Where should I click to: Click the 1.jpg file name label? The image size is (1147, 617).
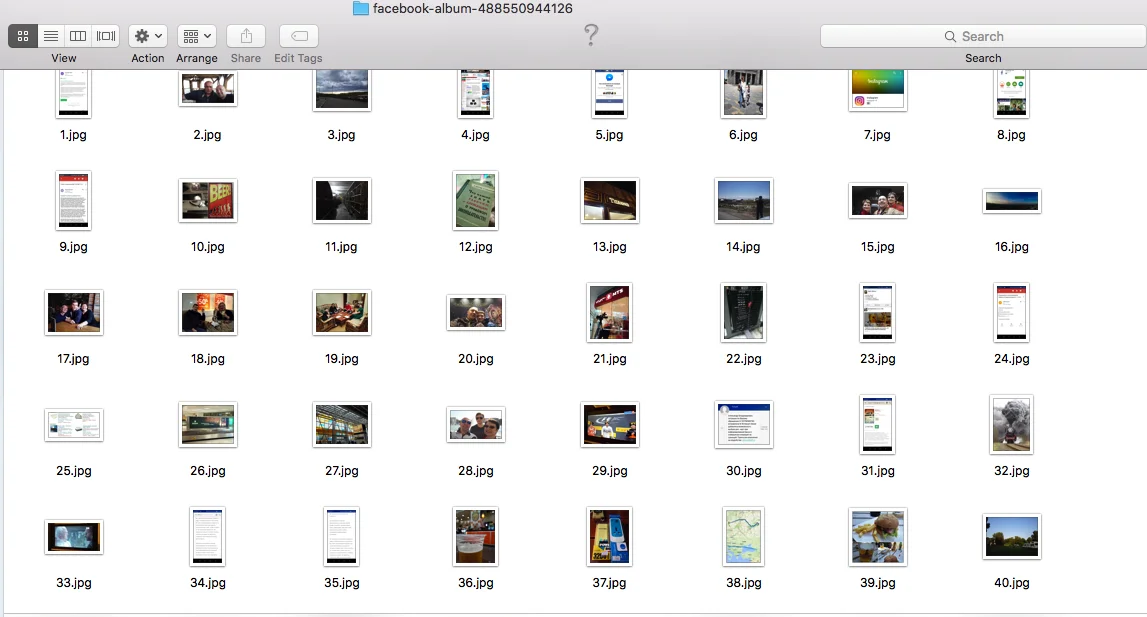(x=74, y=135)
